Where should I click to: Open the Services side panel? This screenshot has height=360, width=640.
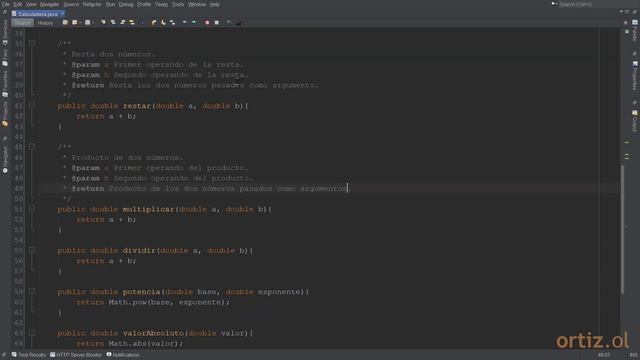(5, 32)
